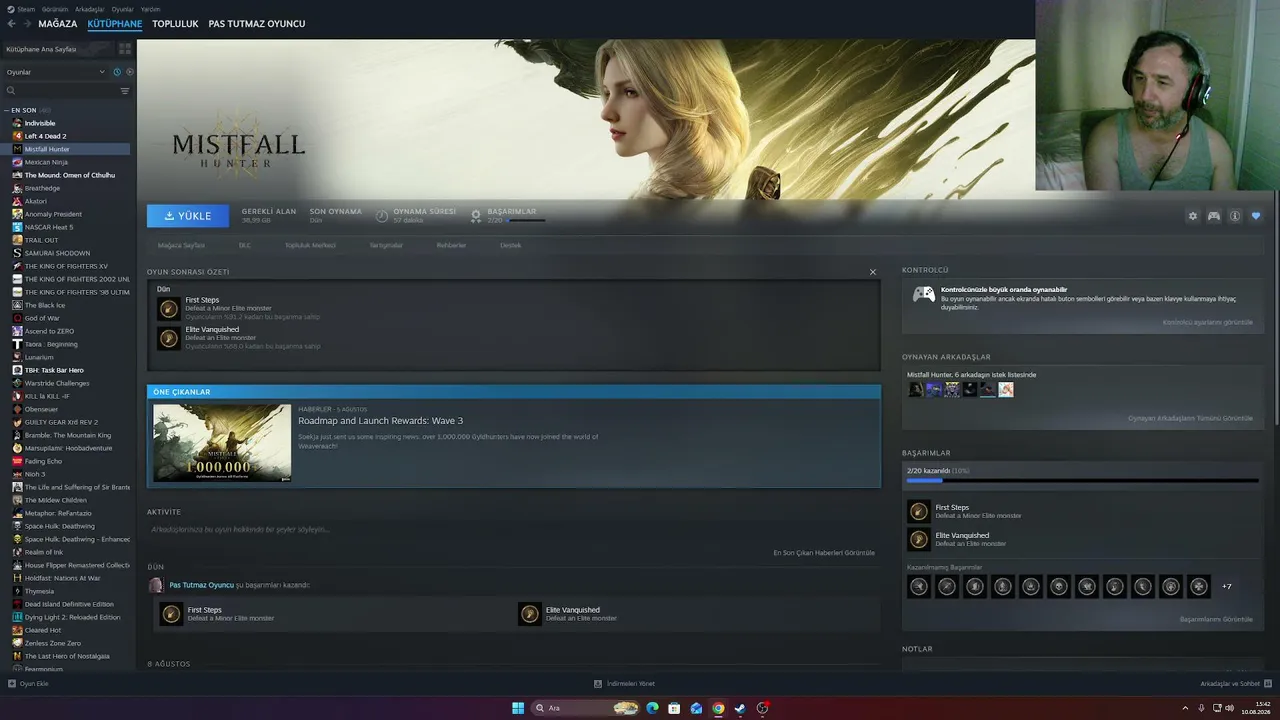
Task: Open advanced library filter options icon
Action: (125, 91)
